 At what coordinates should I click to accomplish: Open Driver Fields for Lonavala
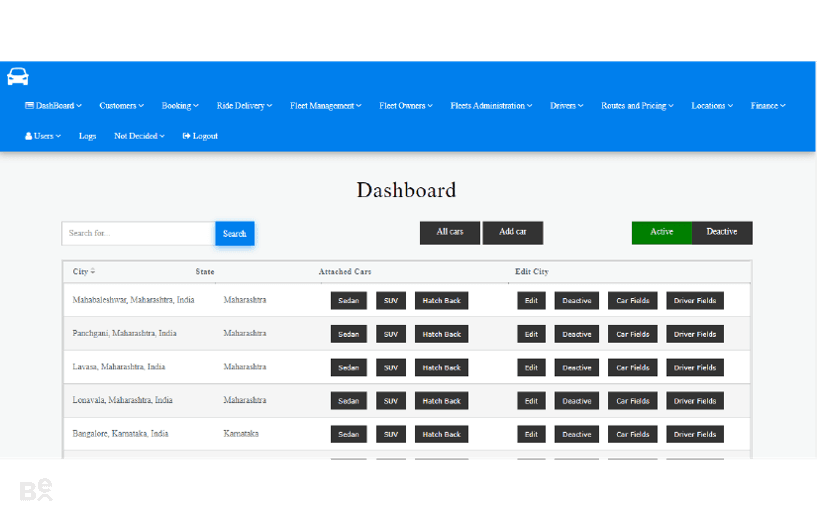(x=695, y=401)
